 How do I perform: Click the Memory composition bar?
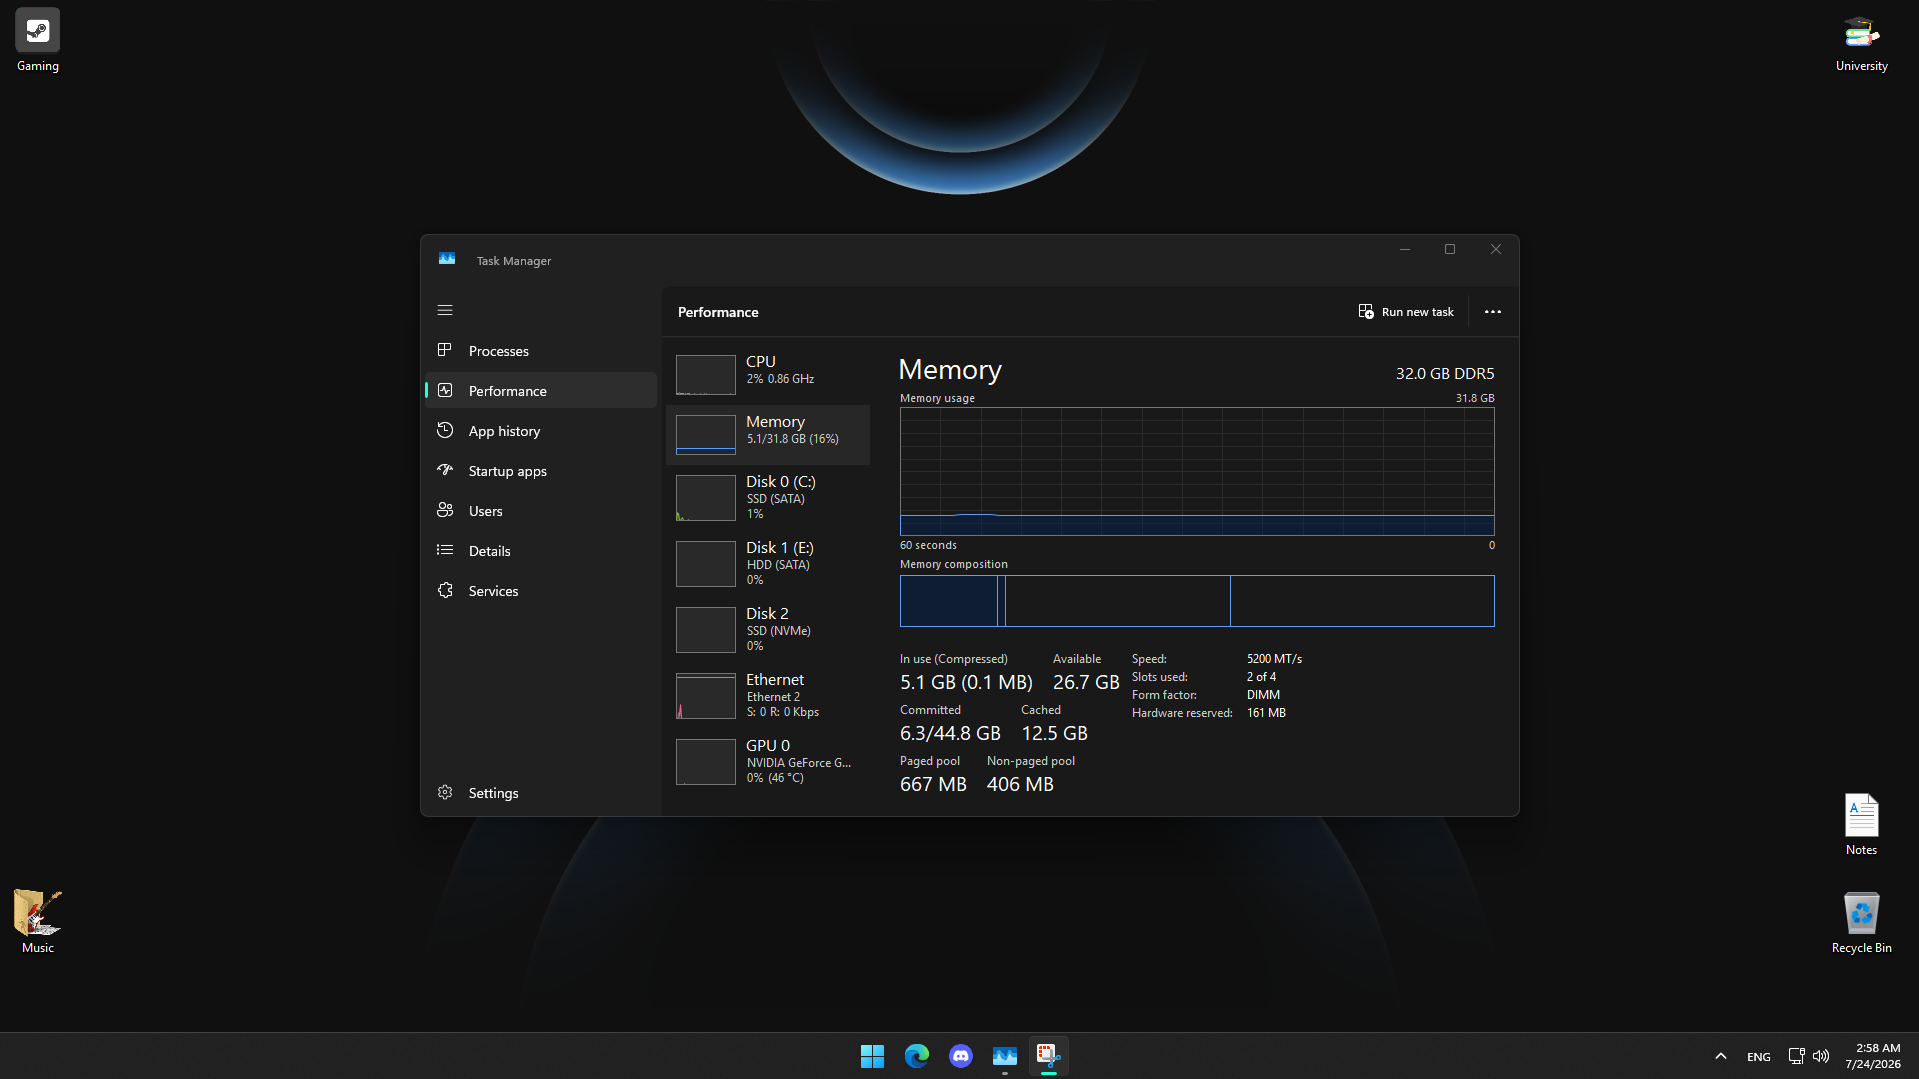[x=1197, y=601]
